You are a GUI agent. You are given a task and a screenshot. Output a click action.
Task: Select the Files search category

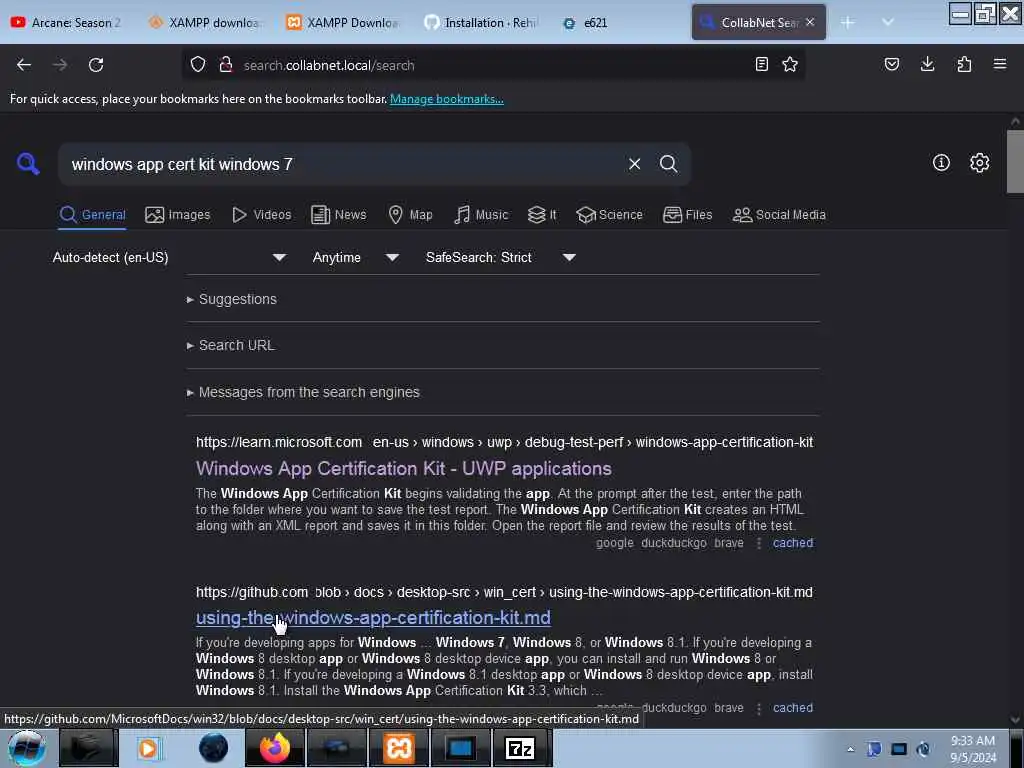(x=688, y=215)
